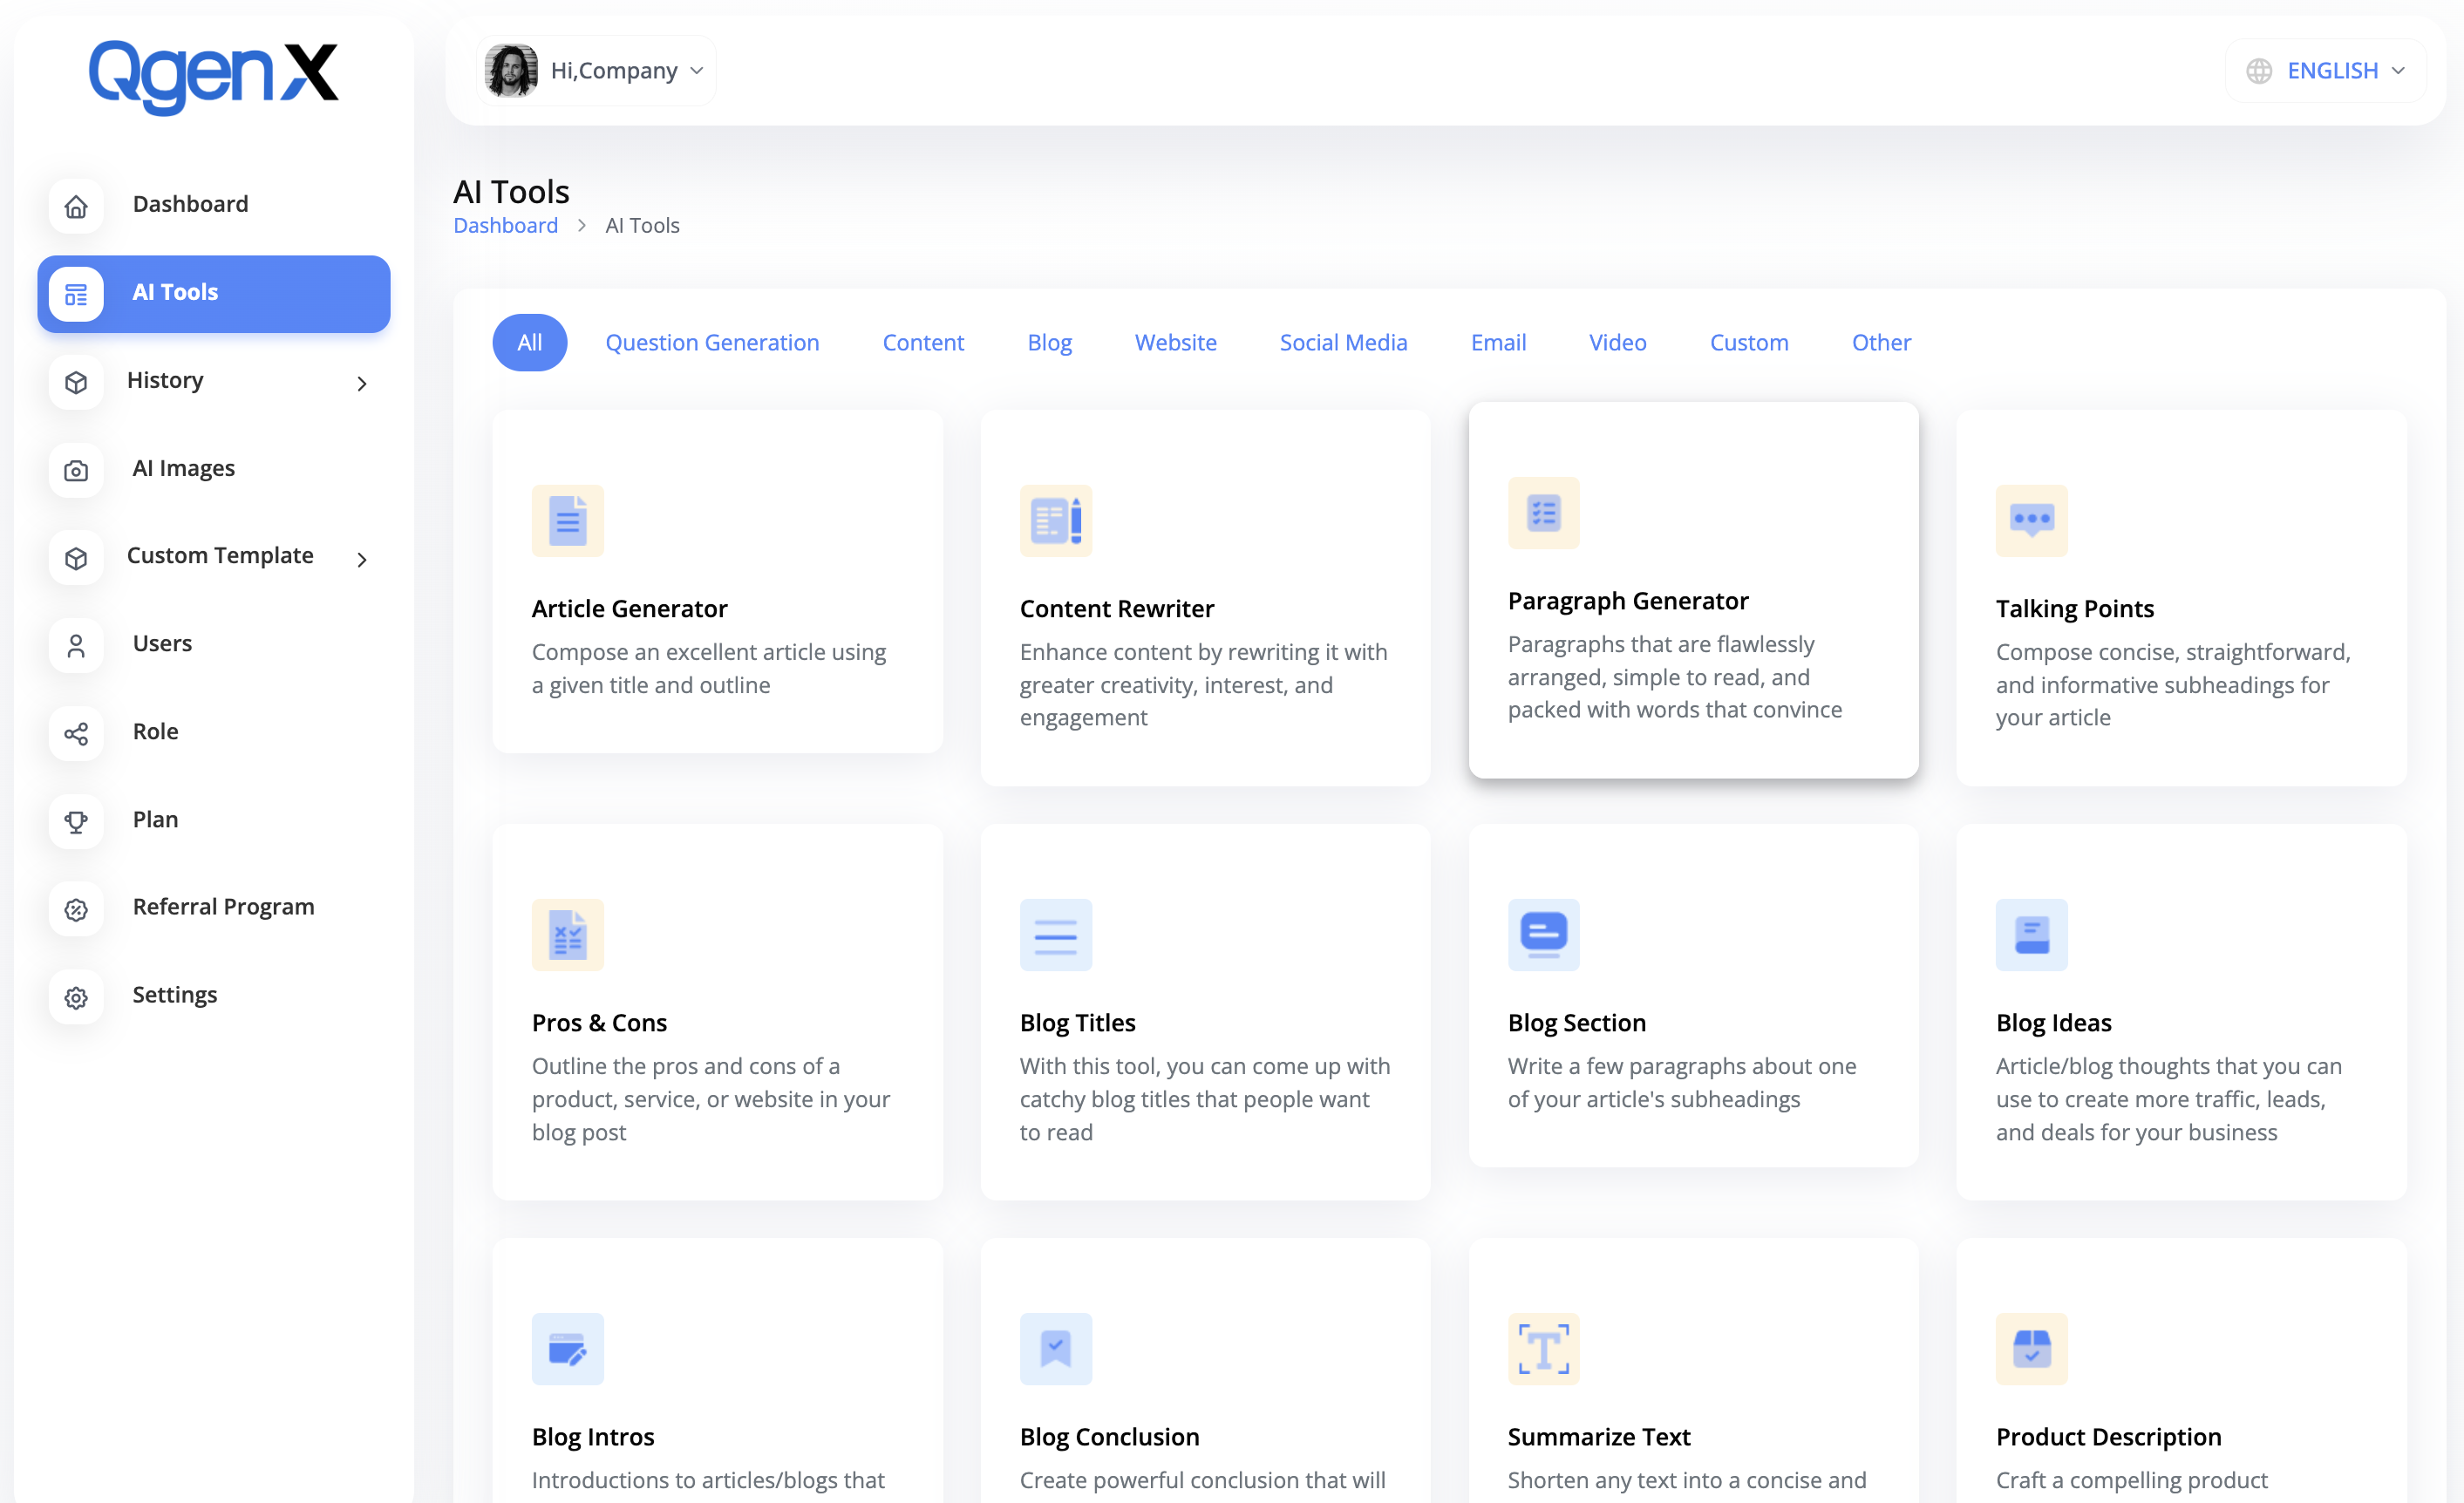Open the Plan sidebar item
Viewport: 2464px width, 1503px height.
coord(213,820)
